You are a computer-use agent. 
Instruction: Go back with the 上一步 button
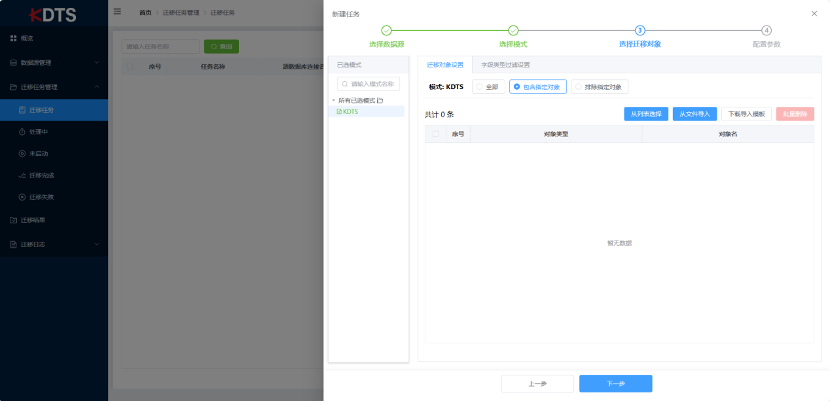[537, 384]
